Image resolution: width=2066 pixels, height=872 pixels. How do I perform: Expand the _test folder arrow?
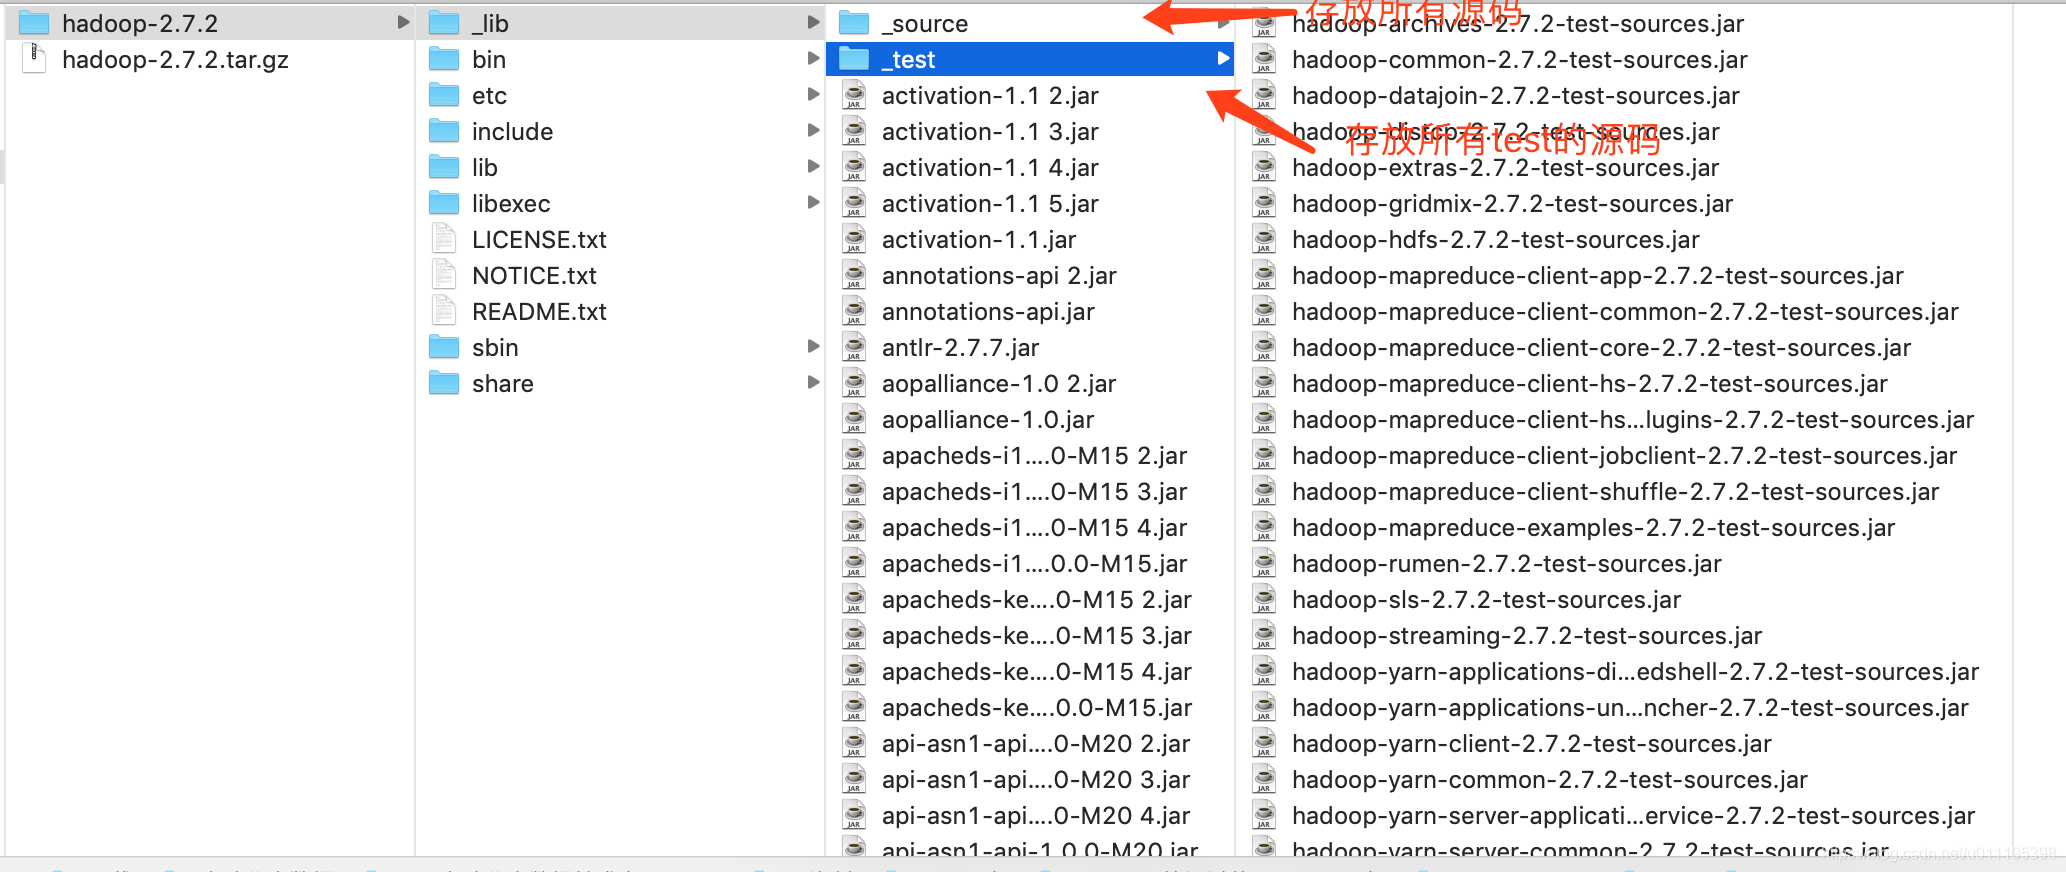[x=1223, y=58]
